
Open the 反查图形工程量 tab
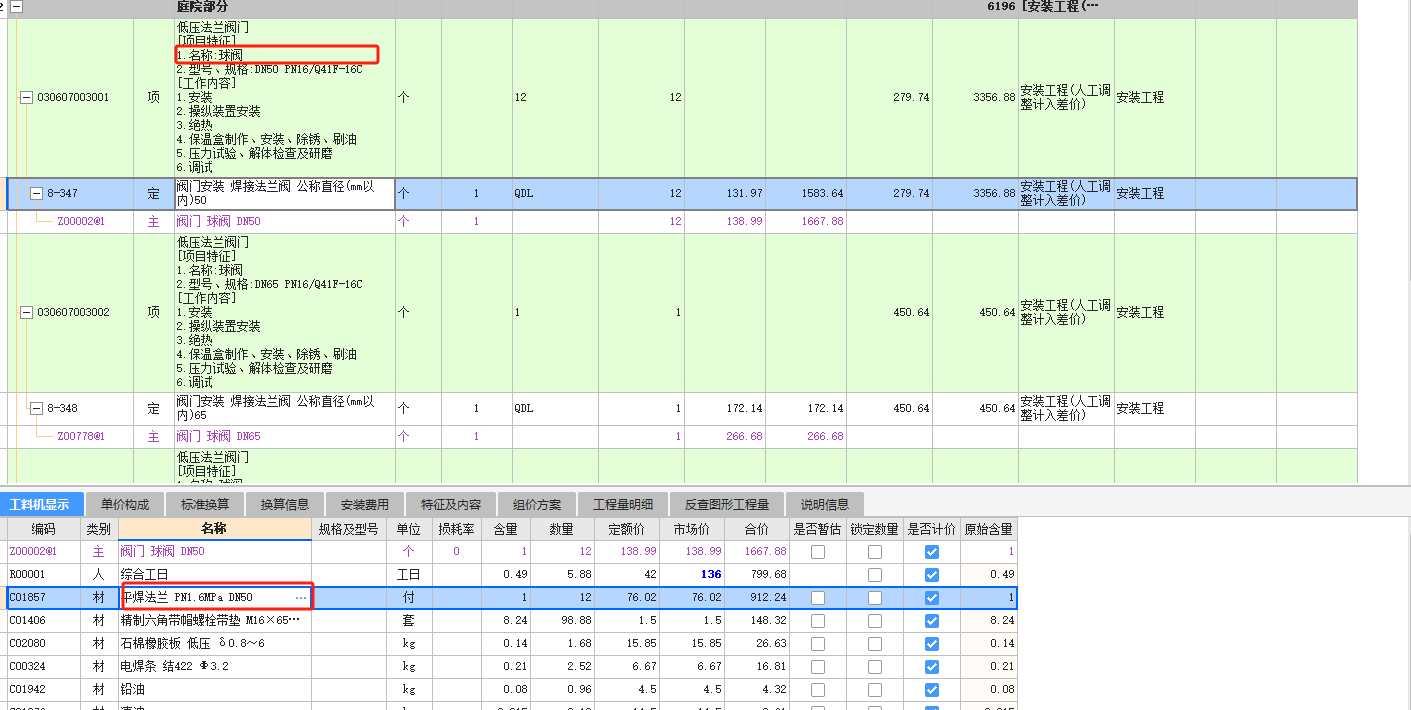tap(727, 504)
